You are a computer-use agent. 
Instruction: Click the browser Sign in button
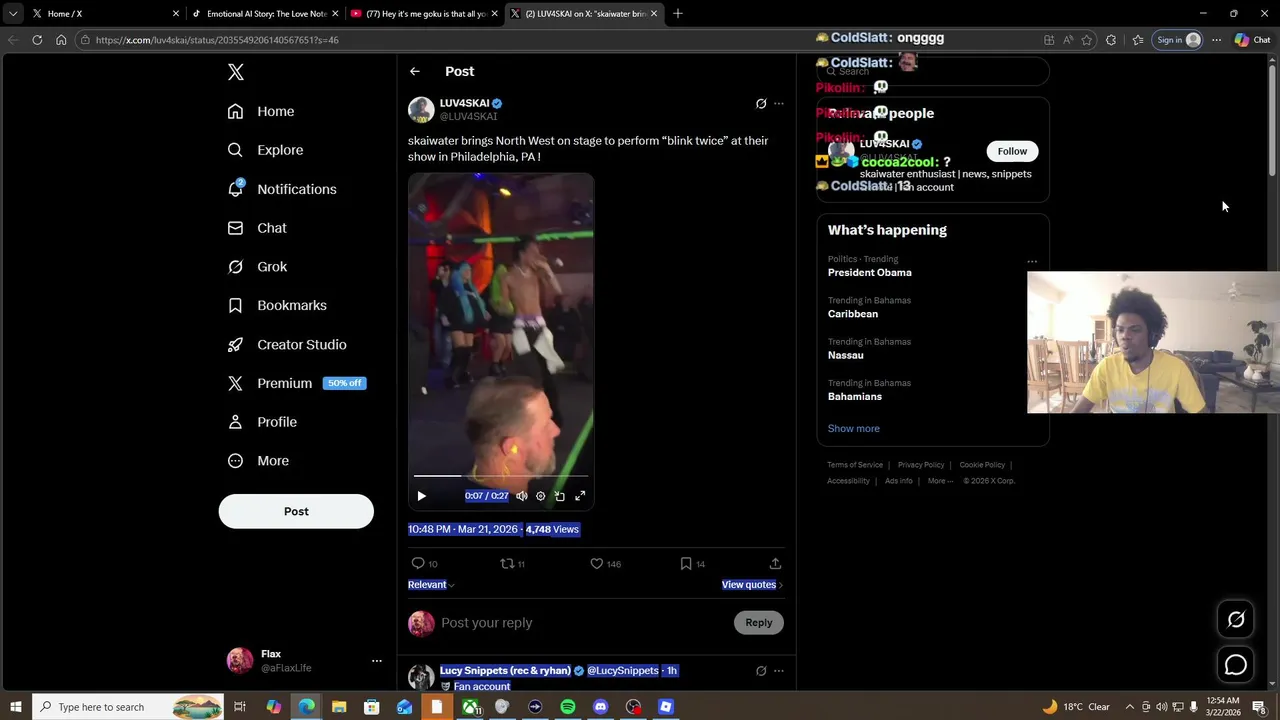click(x=1178, y=40)
